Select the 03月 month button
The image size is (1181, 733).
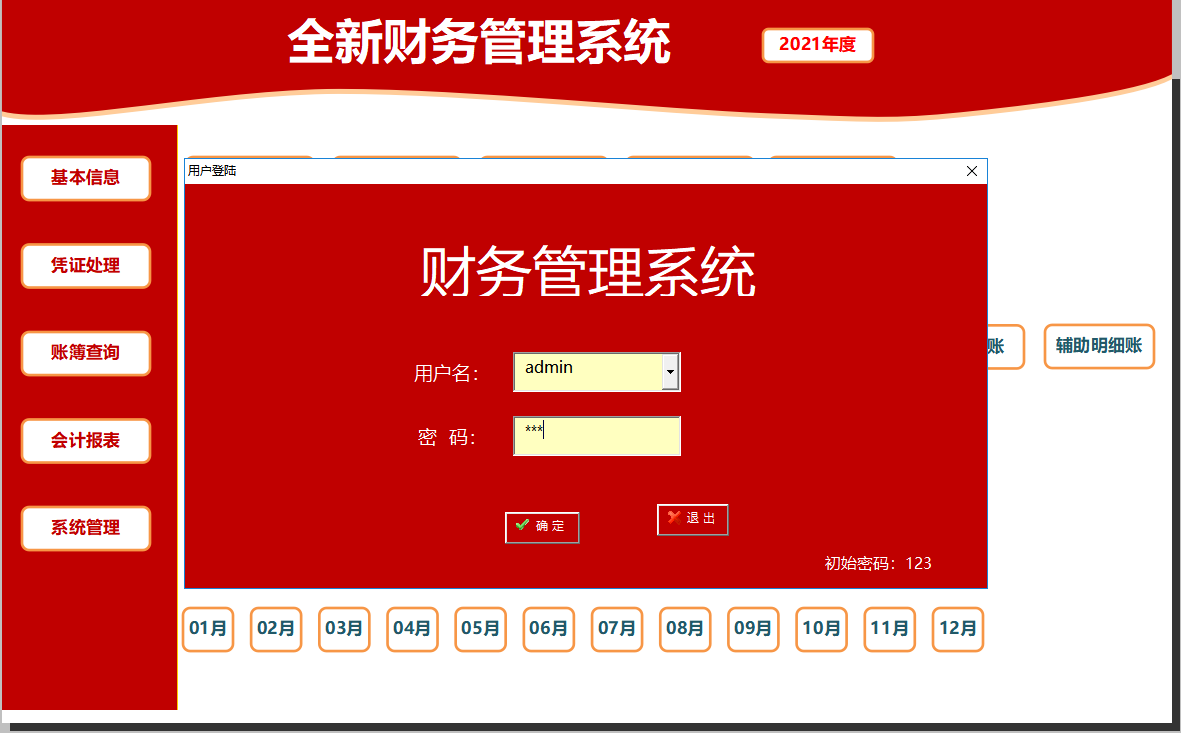pos(343,629)
